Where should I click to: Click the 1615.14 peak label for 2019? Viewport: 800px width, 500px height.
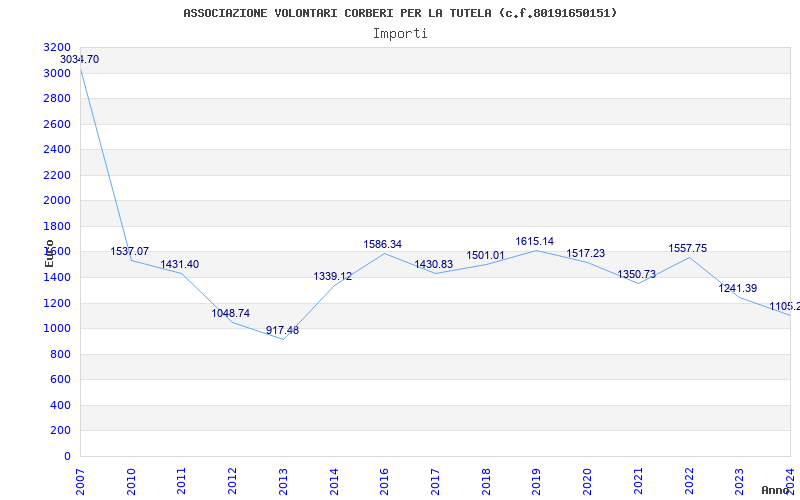tap(535, 242)
